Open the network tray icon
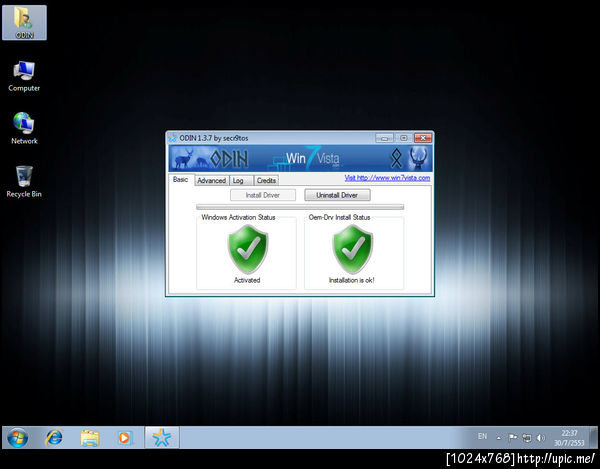 (527, 438)
